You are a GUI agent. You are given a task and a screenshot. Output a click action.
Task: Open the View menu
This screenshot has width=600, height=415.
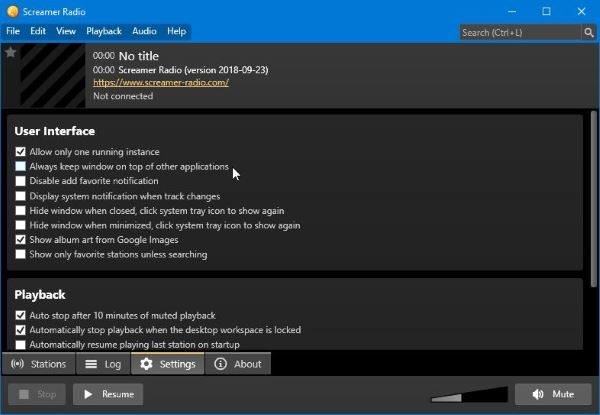click(66, 31)
